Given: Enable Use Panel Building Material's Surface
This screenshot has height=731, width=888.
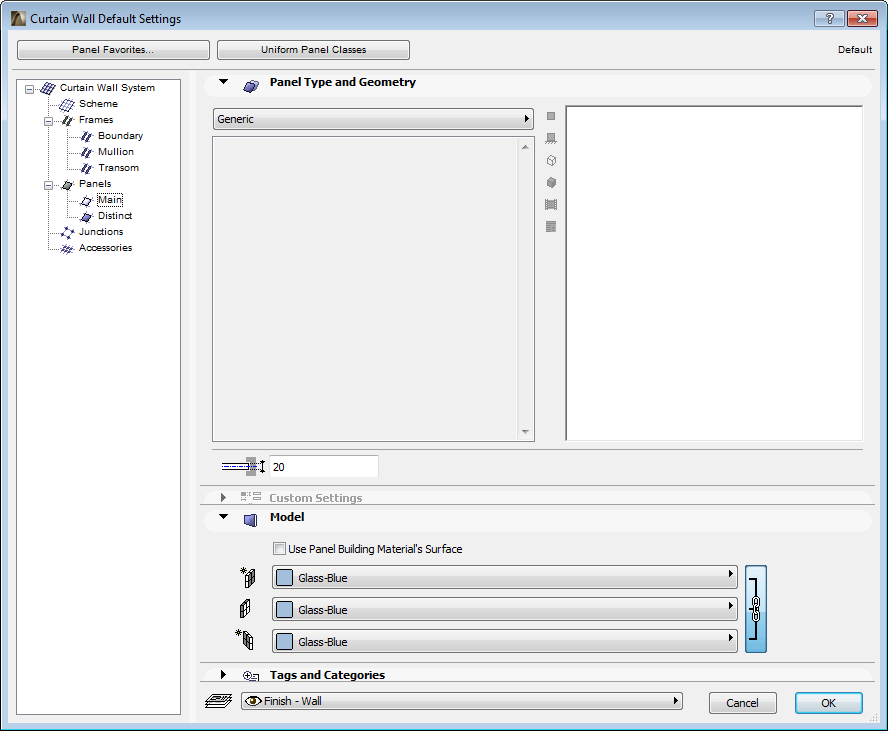Looking at the screenshot, I should point(279,548).
